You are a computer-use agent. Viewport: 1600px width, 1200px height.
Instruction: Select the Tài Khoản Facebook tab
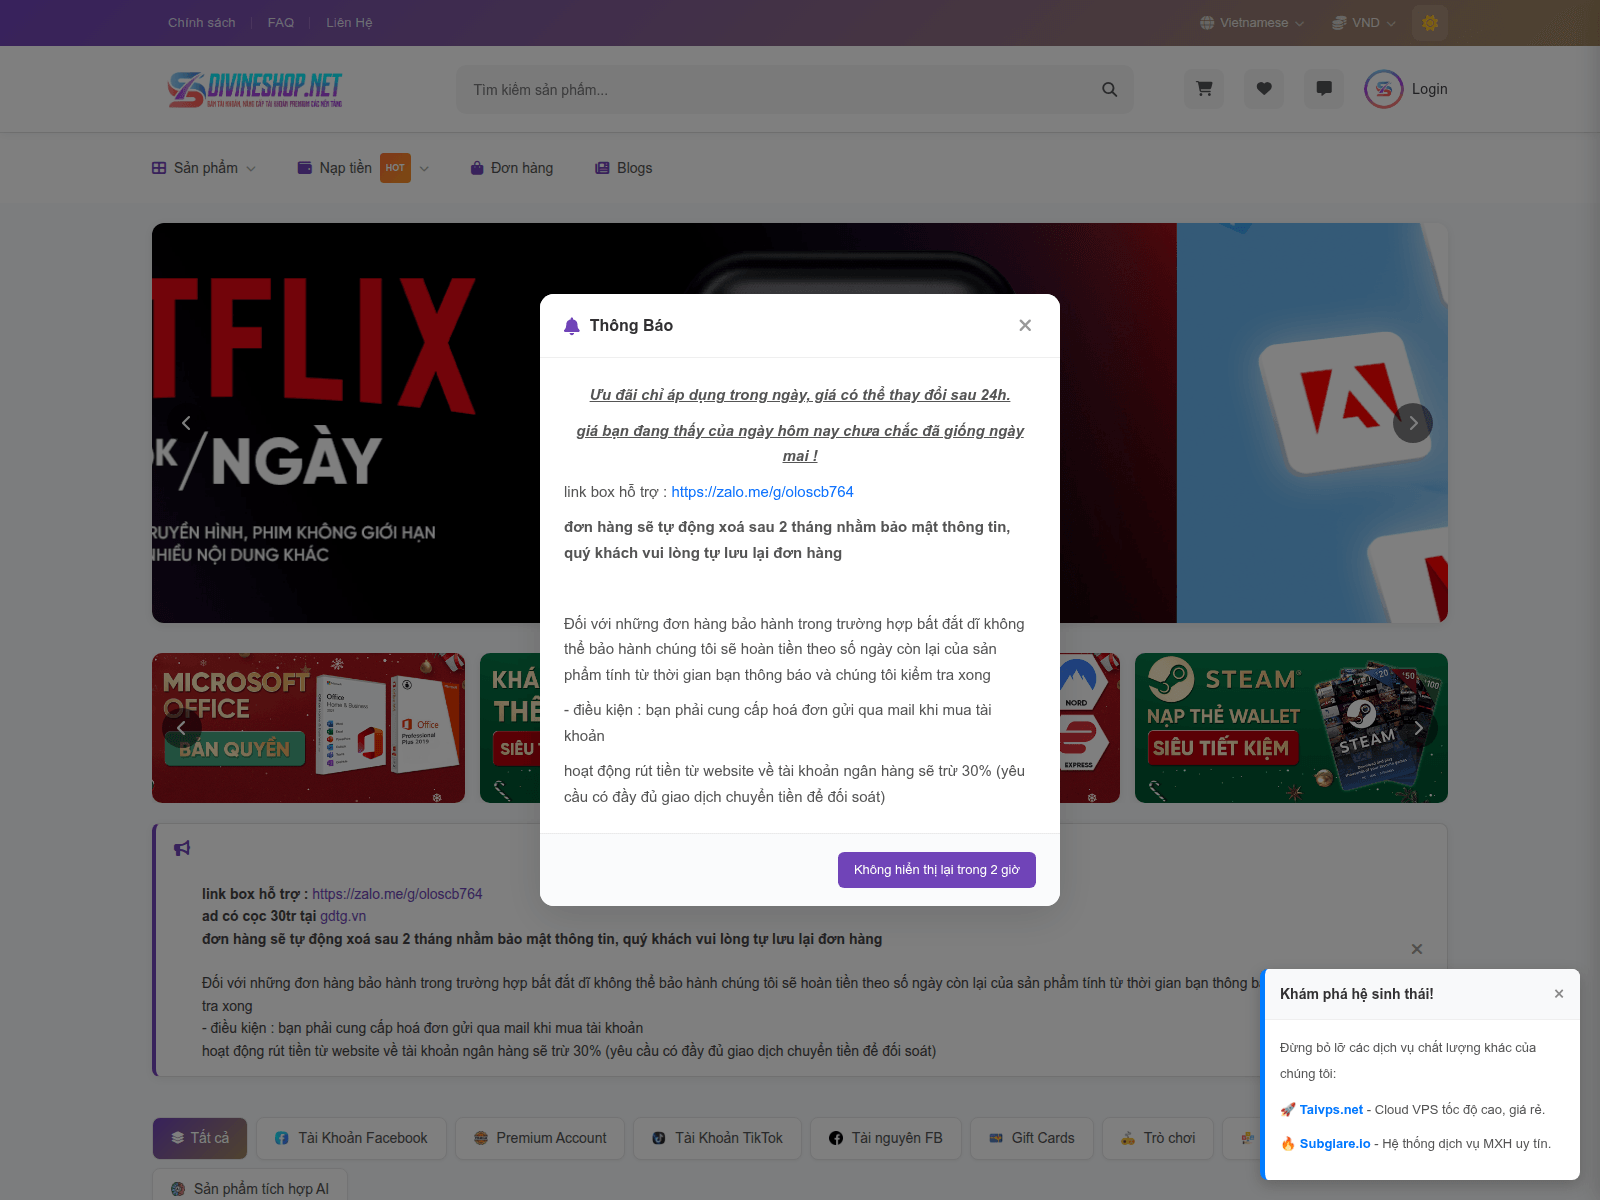pyautogui.click(x=351, y=1138)
